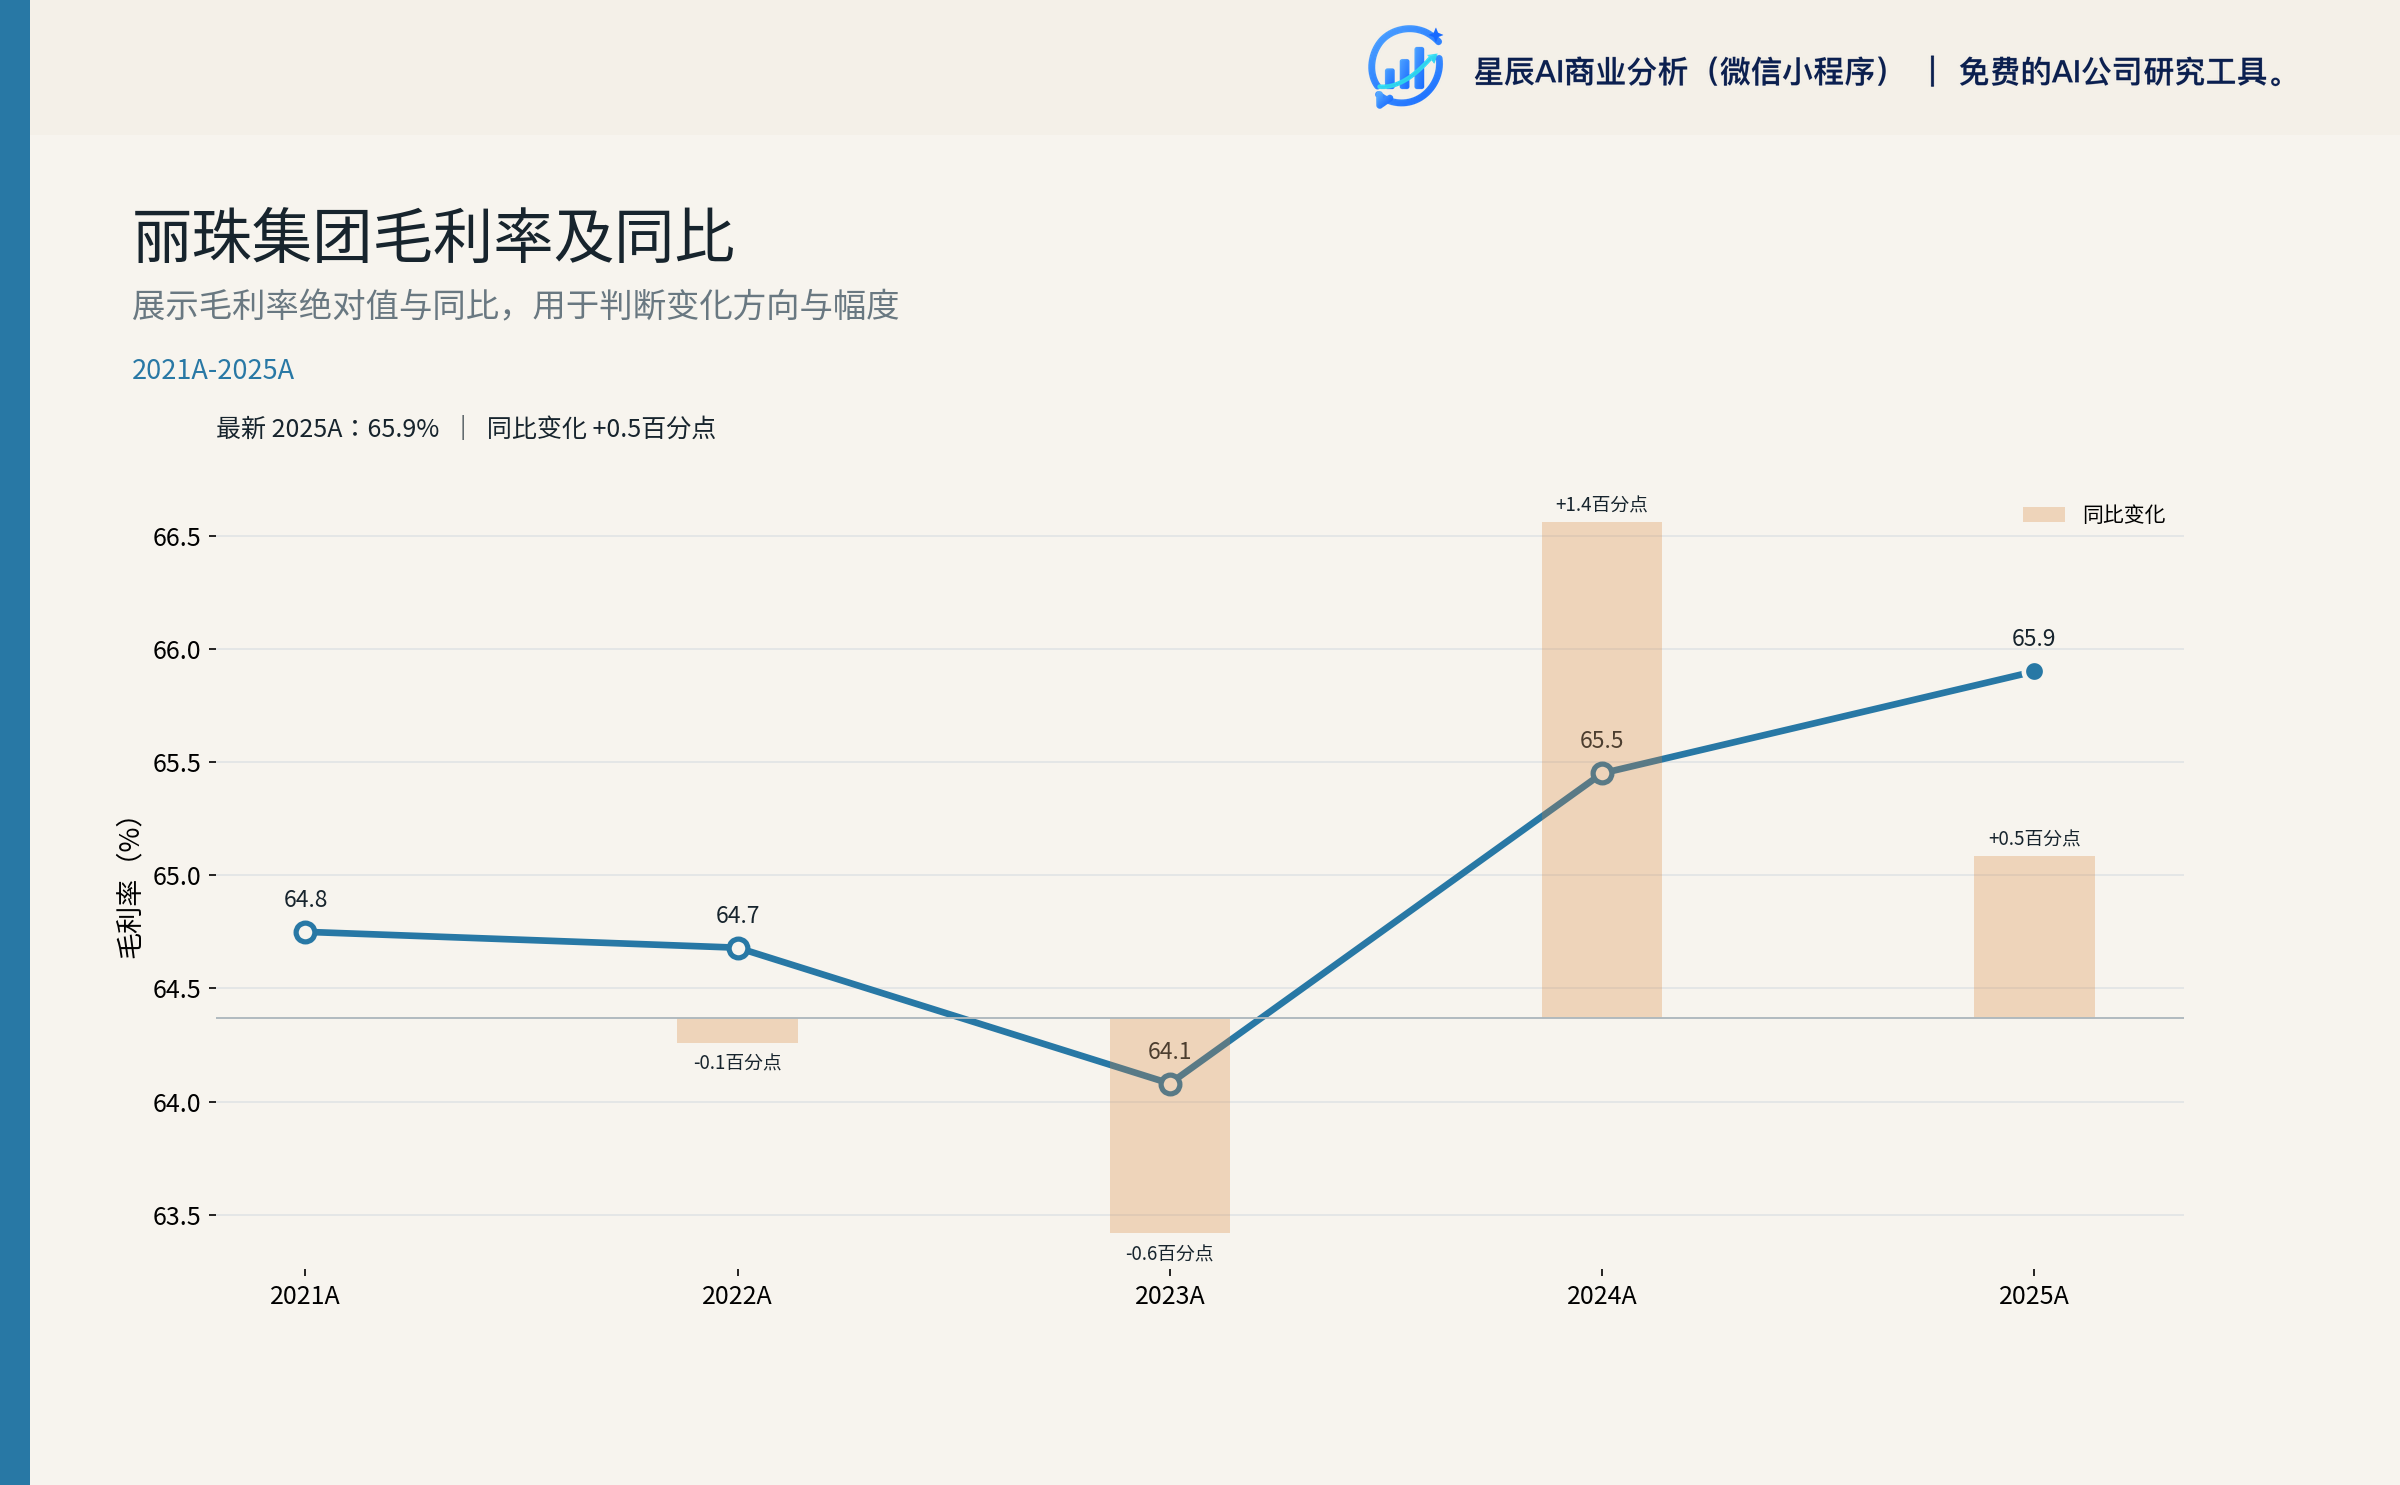This screenshot has width=2400, height=1485.
Task: Click the 2024A x-axis label
Action: (x=1602, y=1295)
